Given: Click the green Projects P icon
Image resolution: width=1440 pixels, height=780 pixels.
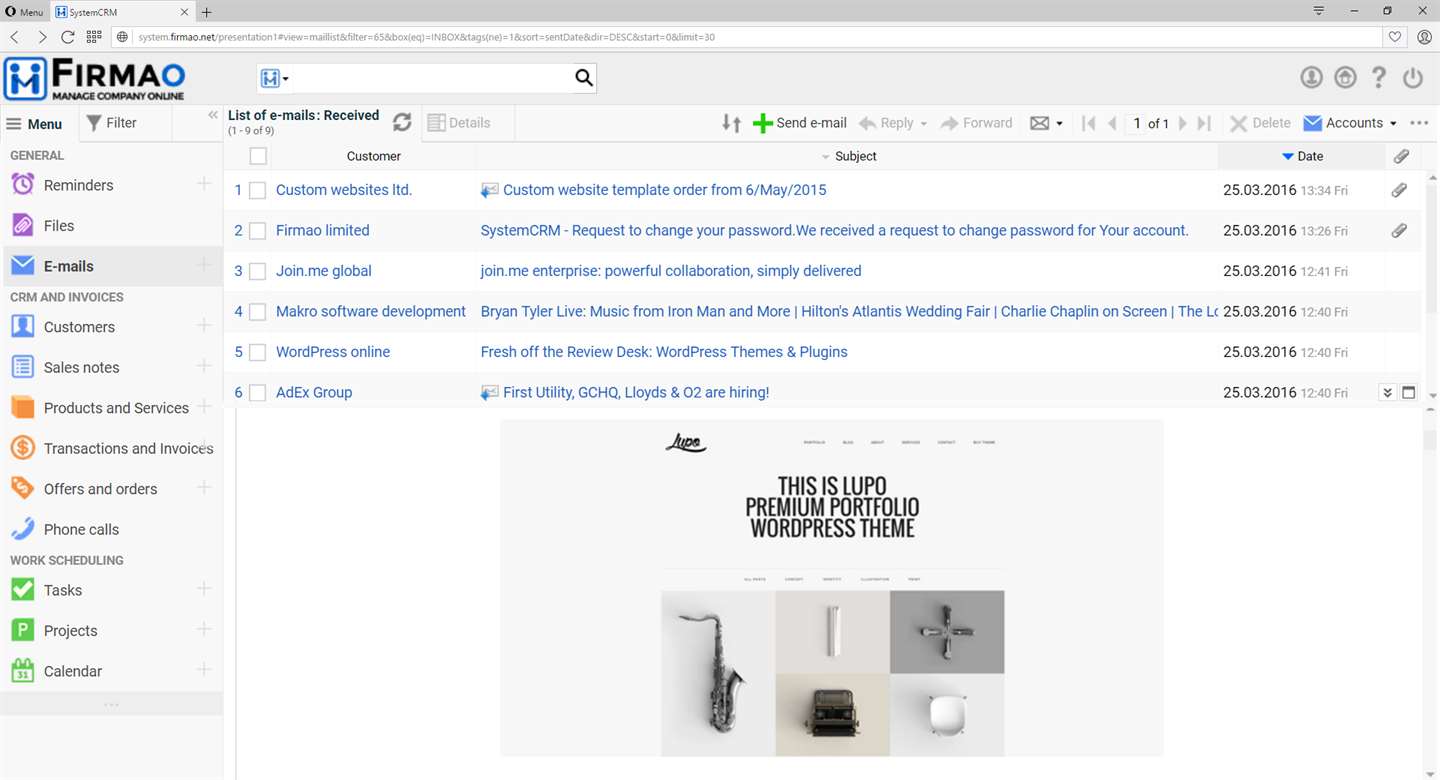Looking at the screenshot, I should [x=22, y=630].
